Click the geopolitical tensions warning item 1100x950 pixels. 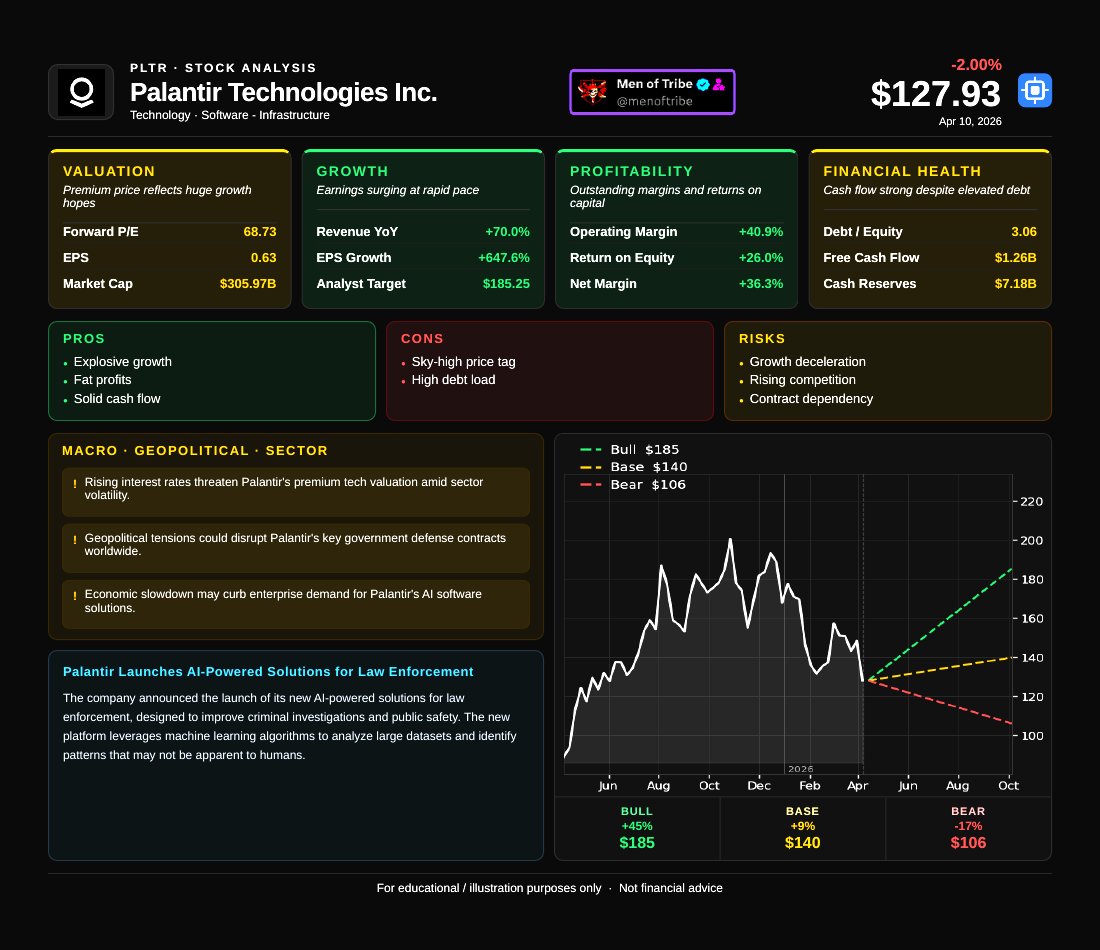295,548
